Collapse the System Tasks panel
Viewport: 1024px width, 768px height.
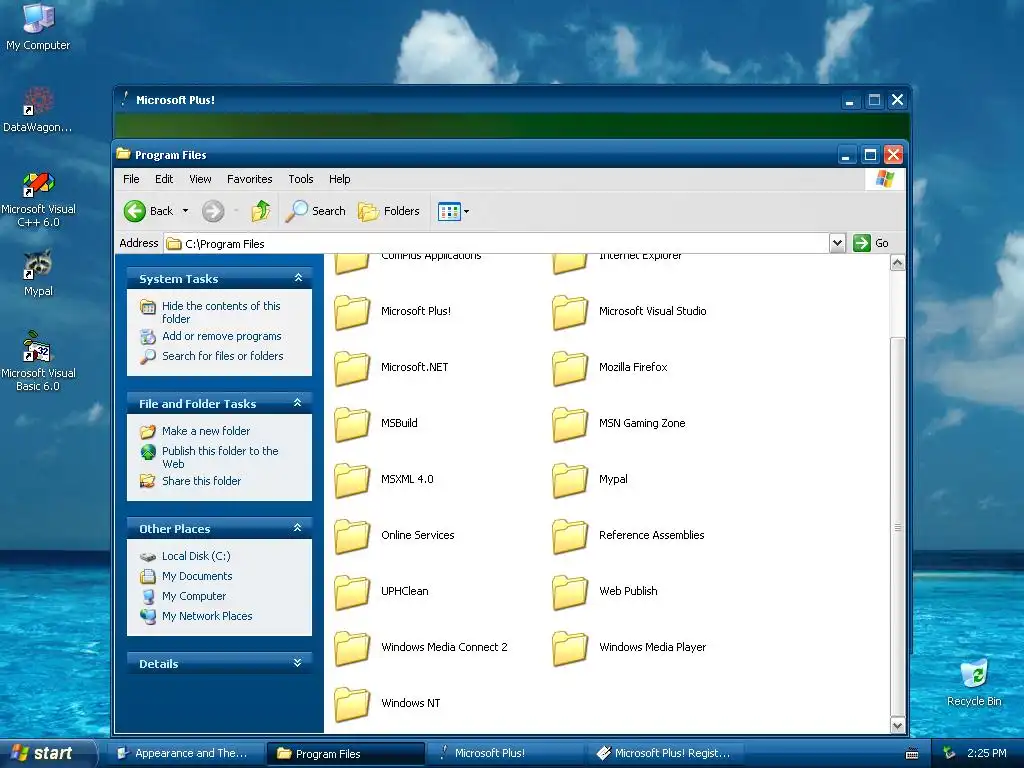pyautogui.click(x=298, y=278)
